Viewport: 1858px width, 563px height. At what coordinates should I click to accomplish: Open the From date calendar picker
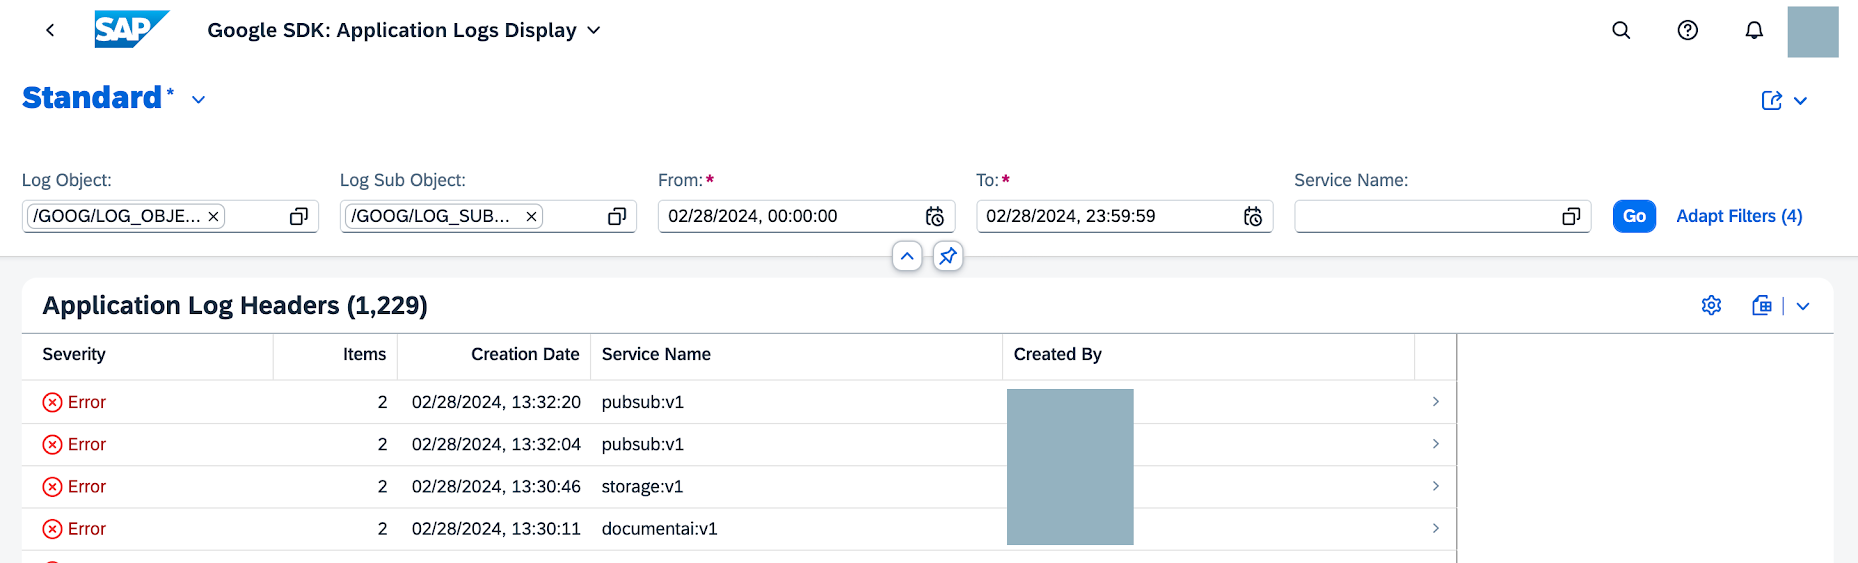pos(934,217)
